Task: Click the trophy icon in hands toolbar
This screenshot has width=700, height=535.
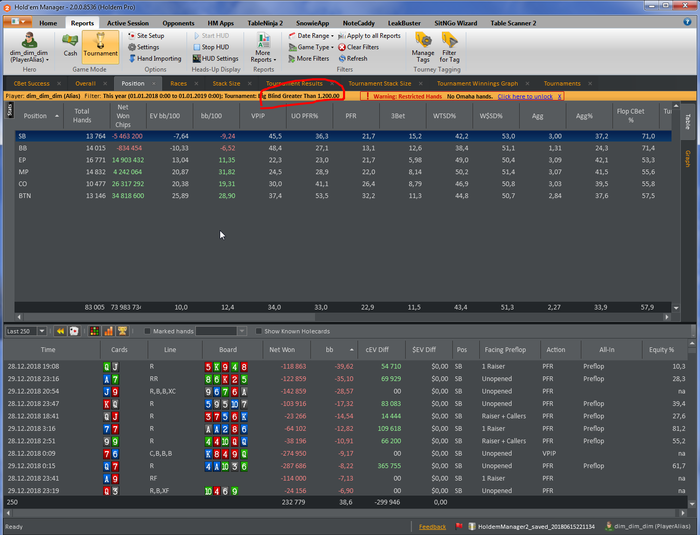Action: (x=122, y=331)
